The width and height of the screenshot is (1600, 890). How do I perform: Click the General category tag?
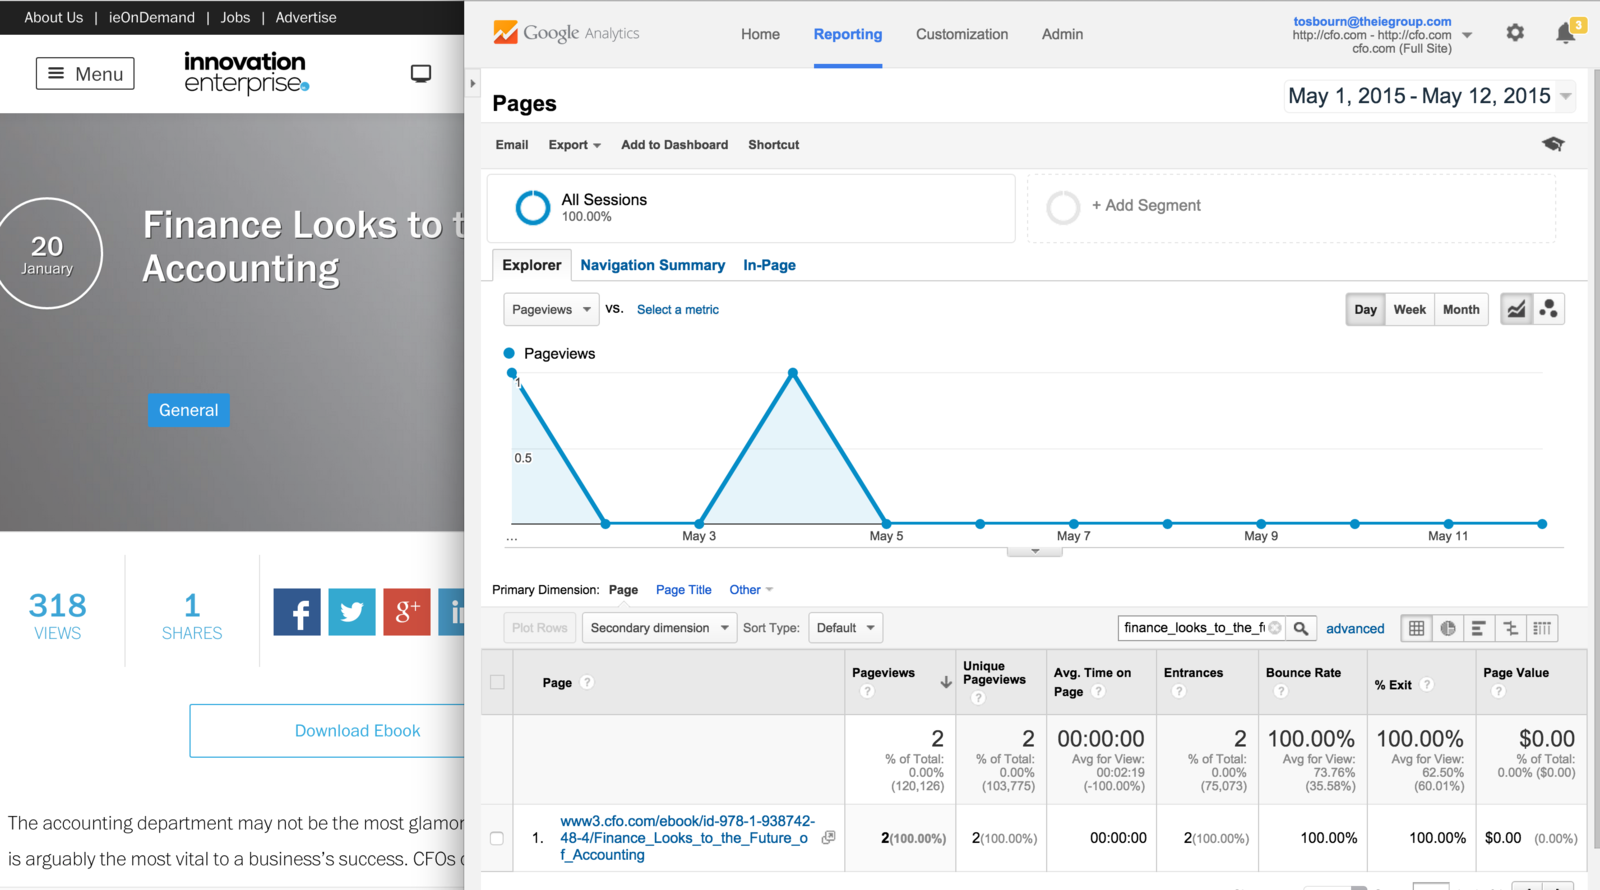pyautogui.click(x=188, y=410)
